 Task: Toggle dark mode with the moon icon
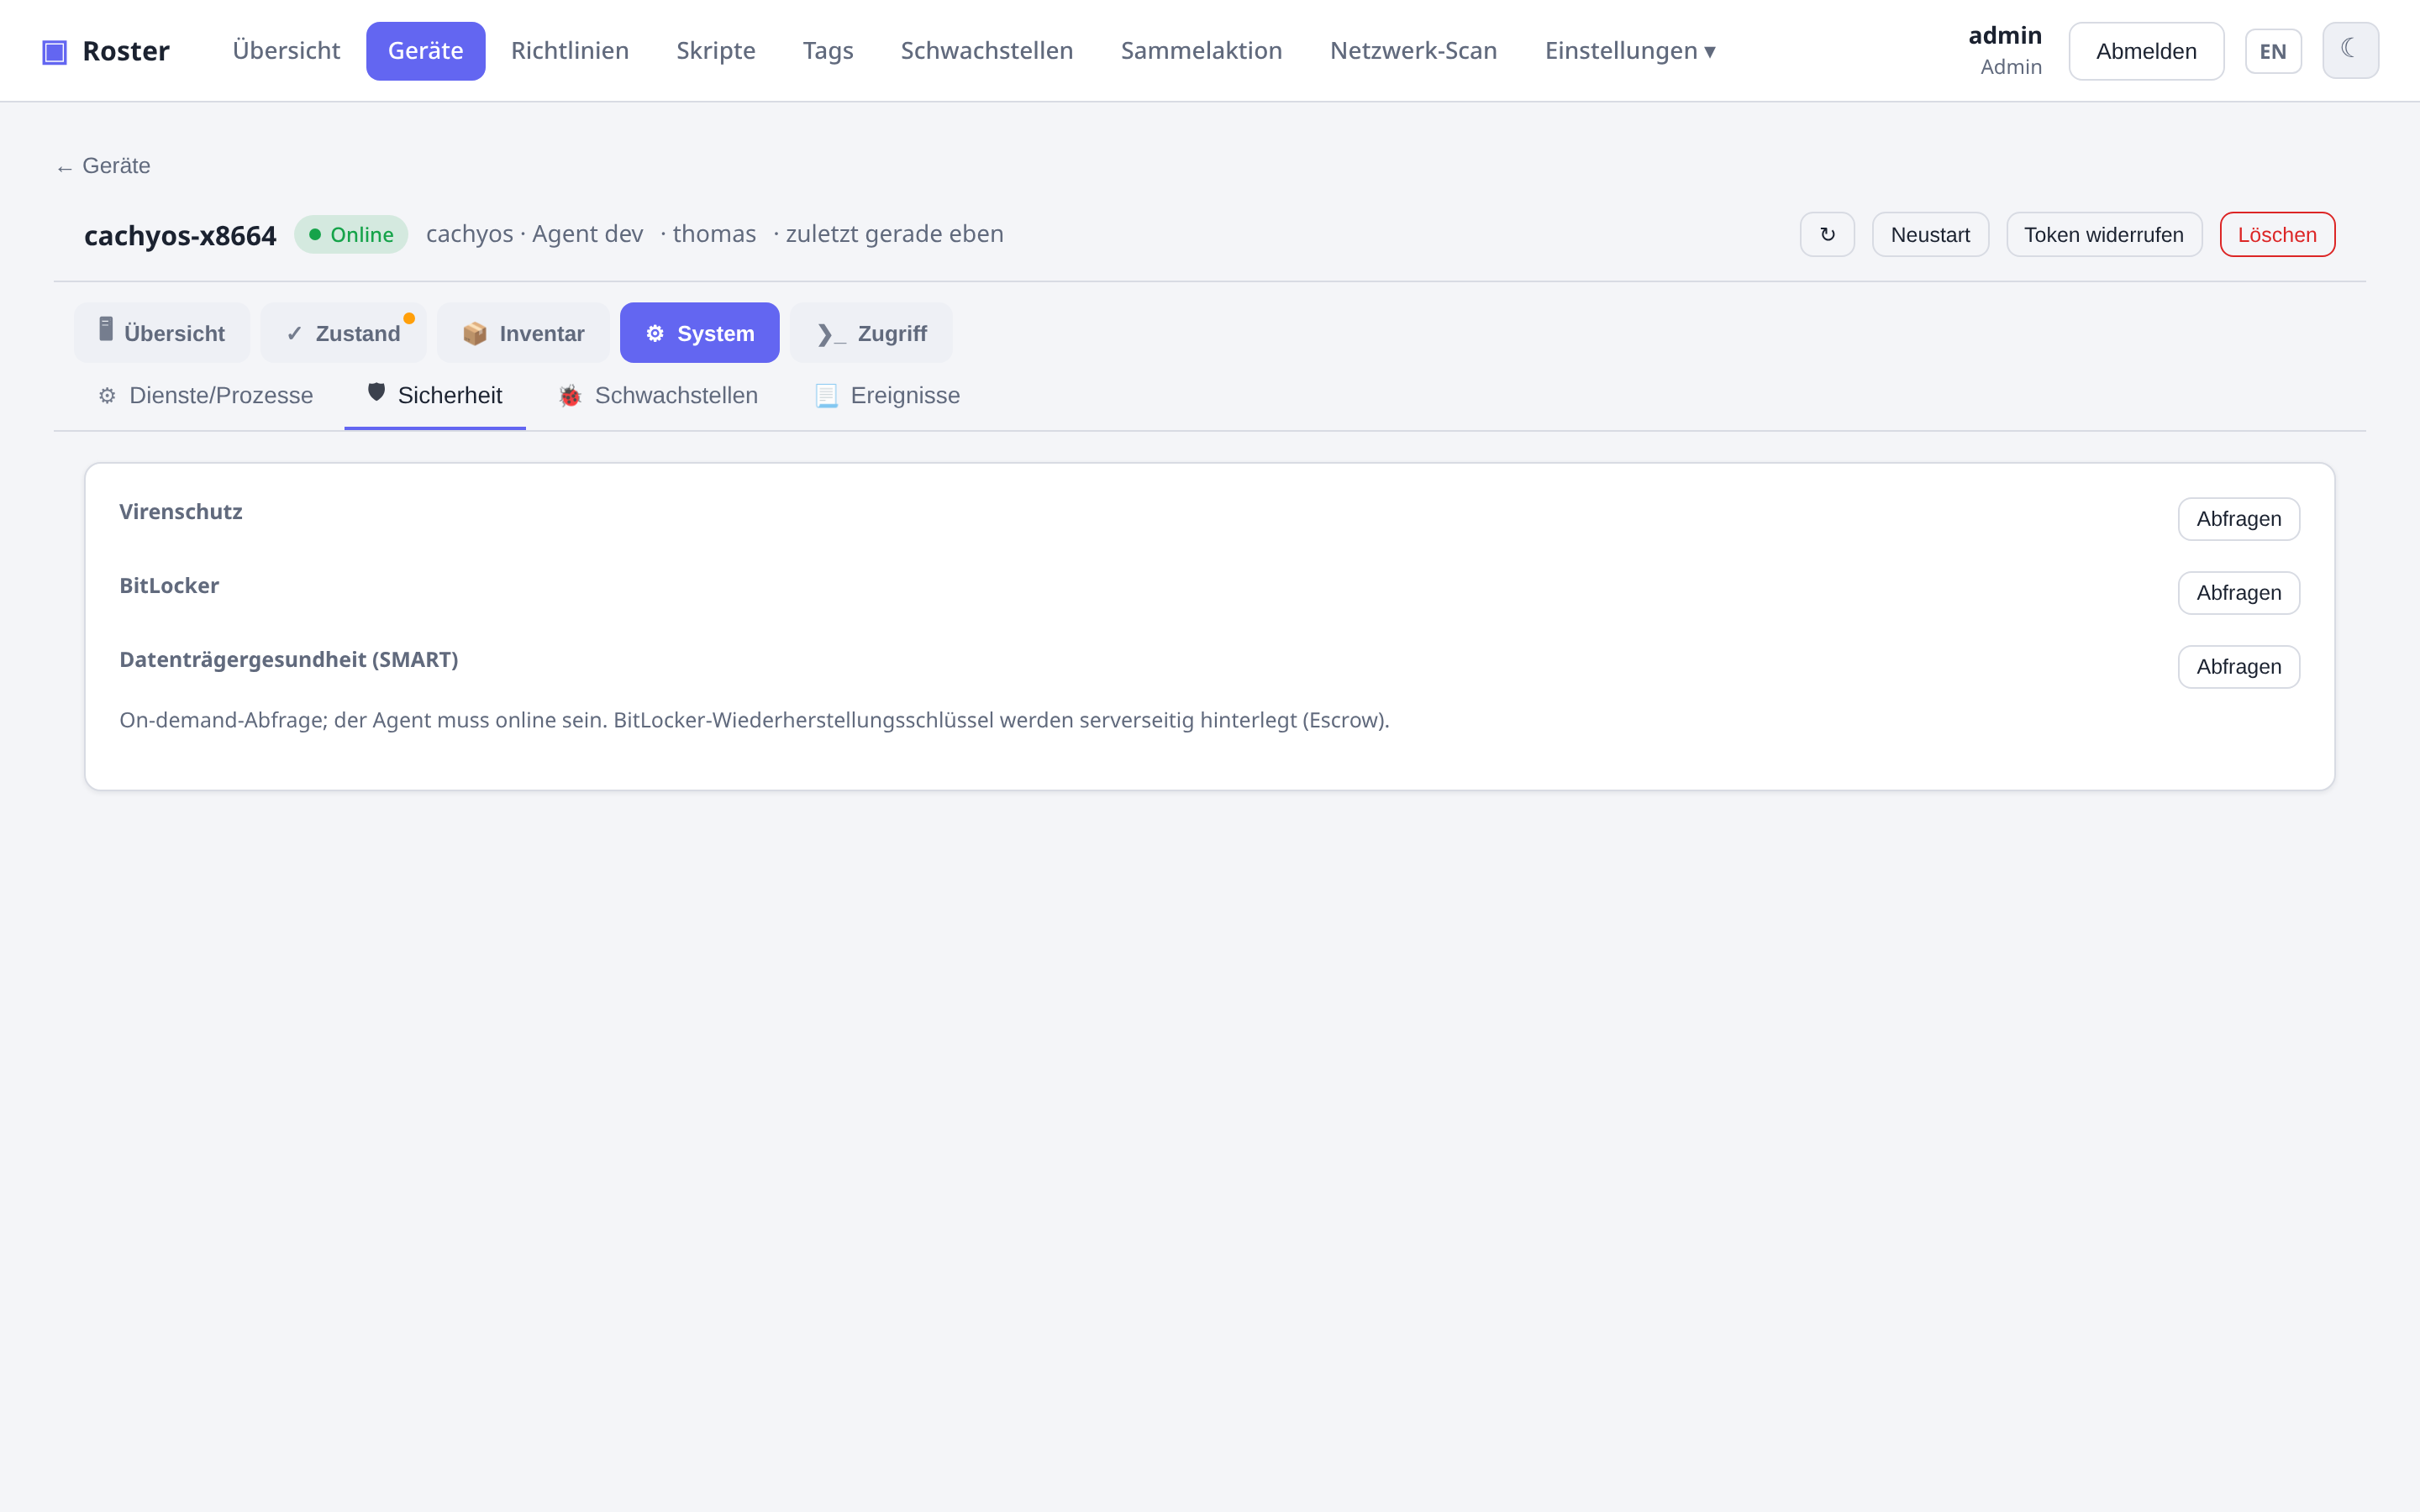pyautogui.click(x=2350, y=50)
